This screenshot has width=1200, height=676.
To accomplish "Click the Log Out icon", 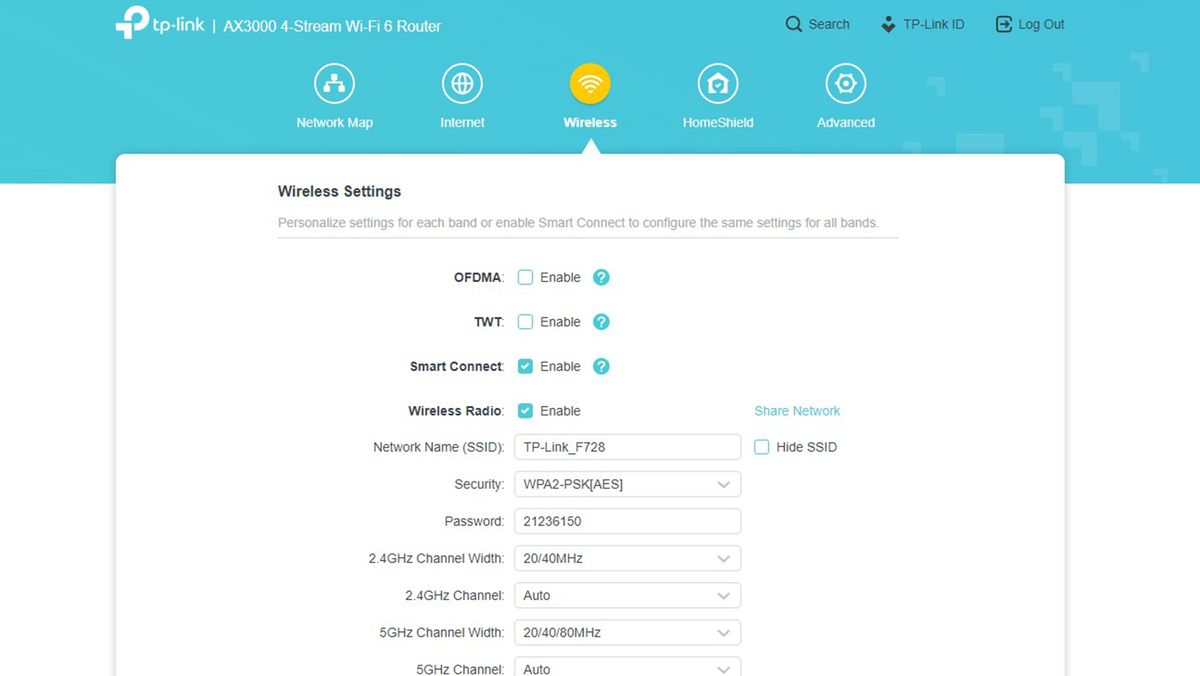I will (1004, 24).
